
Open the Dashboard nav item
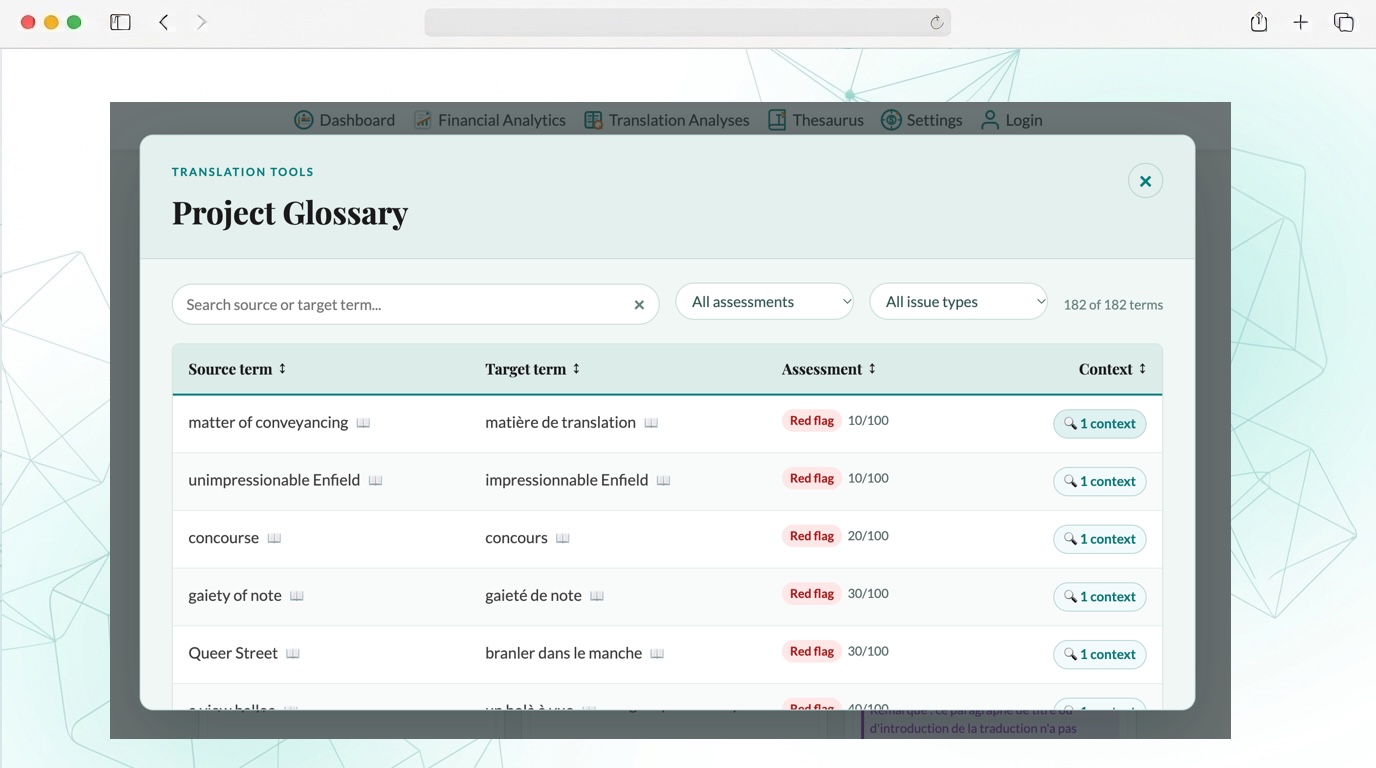[344, 120]
